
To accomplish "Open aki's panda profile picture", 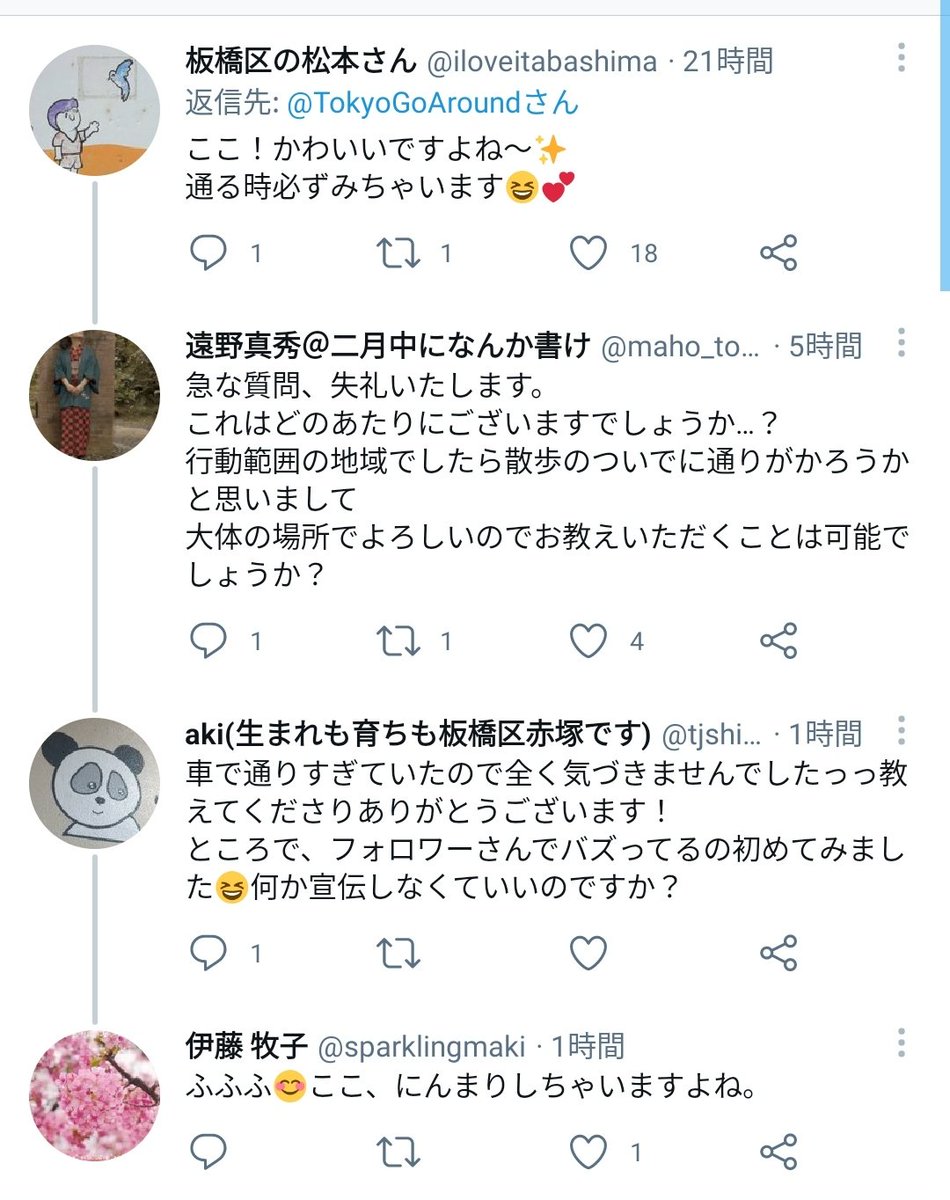I will pyautogui.click(x=95, y=783).
